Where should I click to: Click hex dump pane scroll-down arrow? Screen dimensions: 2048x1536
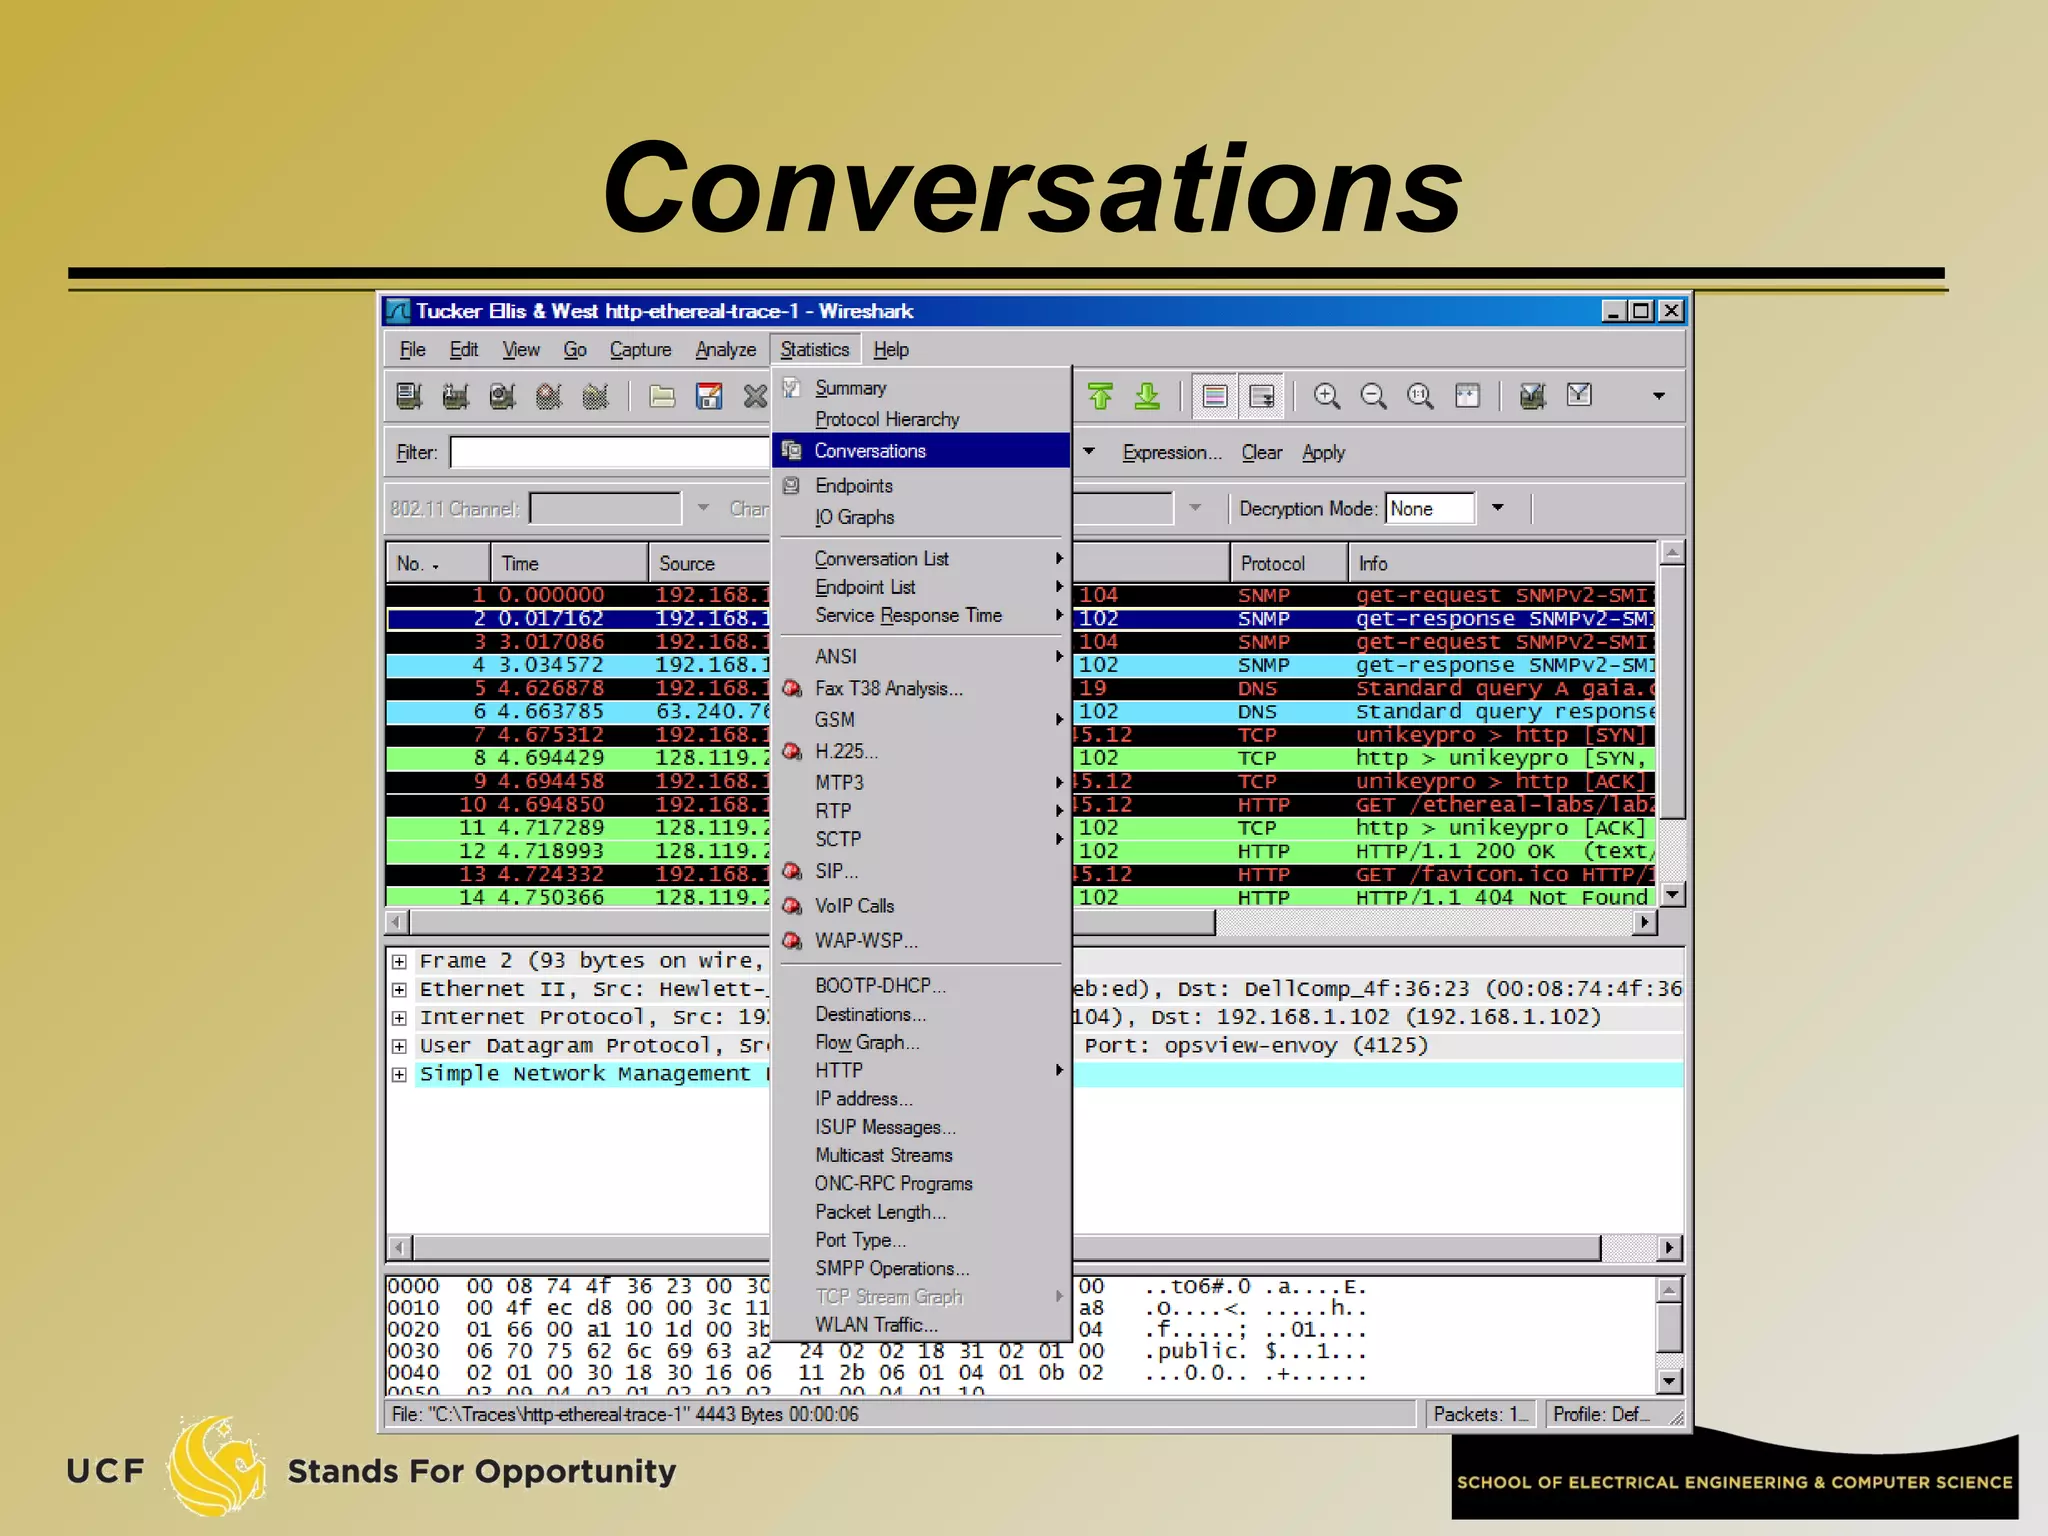[1670, 1381]
